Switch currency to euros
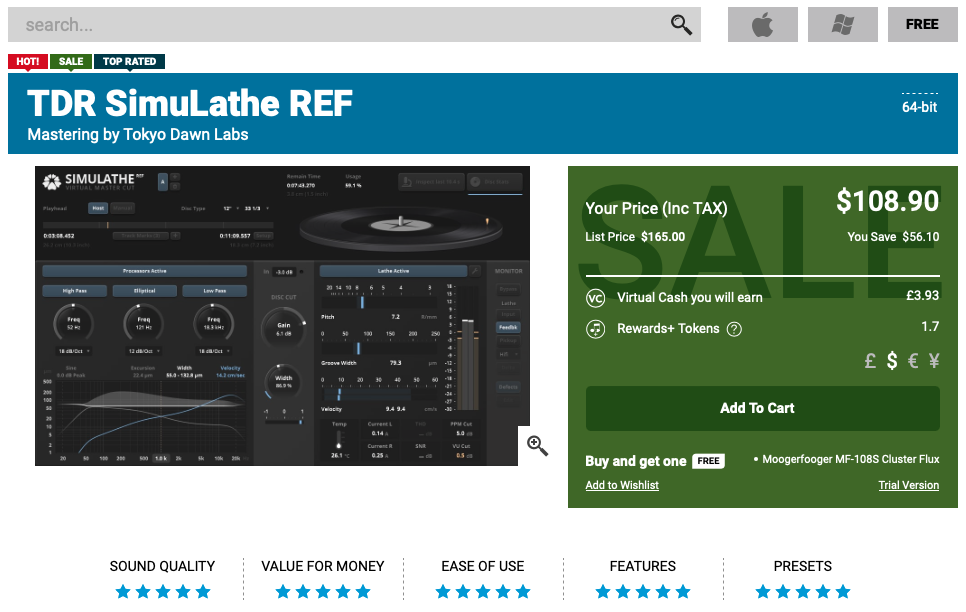The image size is (966, 612). pos(913,361)
